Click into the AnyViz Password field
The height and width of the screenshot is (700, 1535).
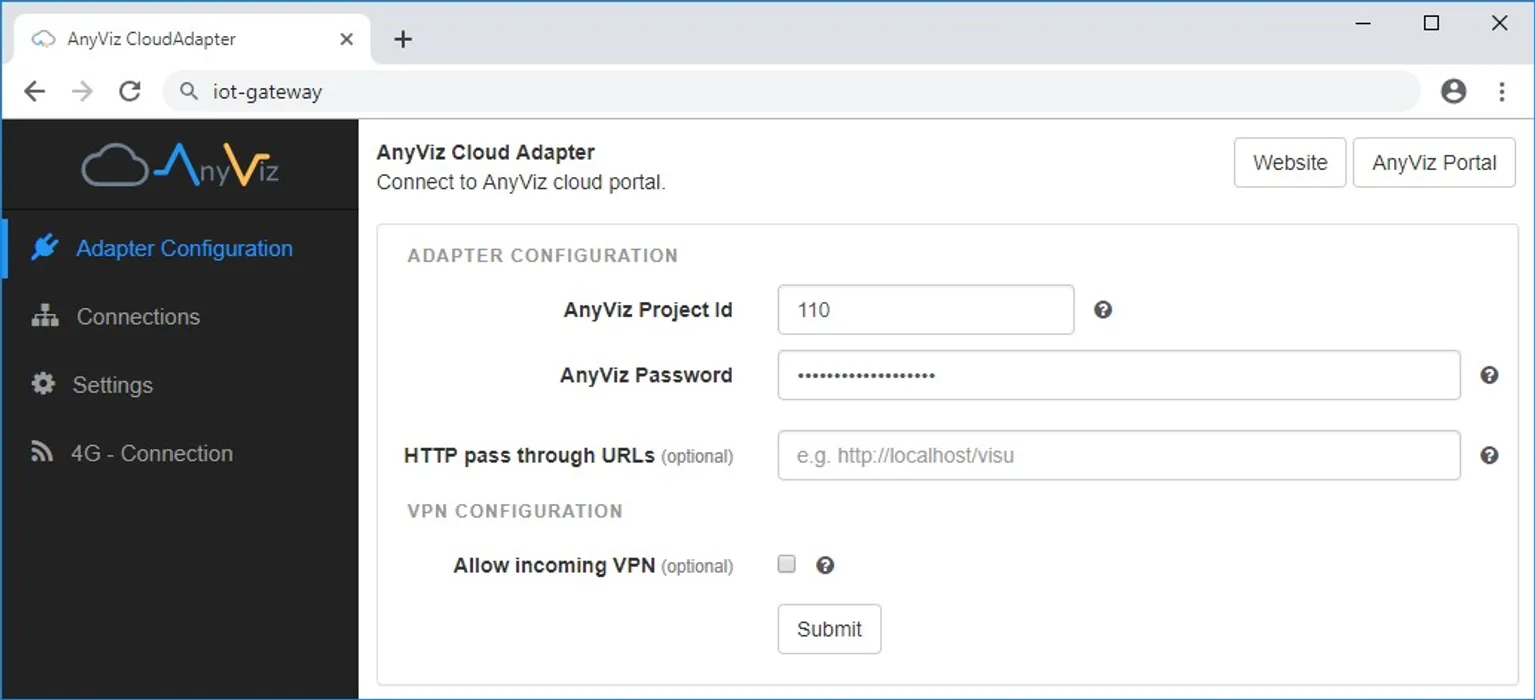pyautogui.click(x=1118, y=375)
